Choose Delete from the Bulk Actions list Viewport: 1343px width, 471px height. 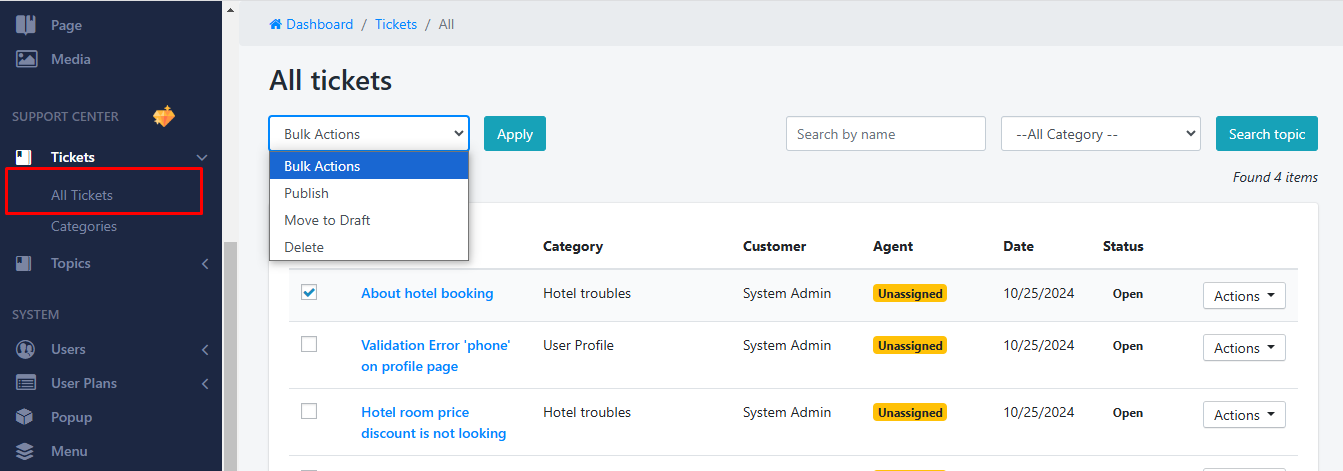(304, 247)
